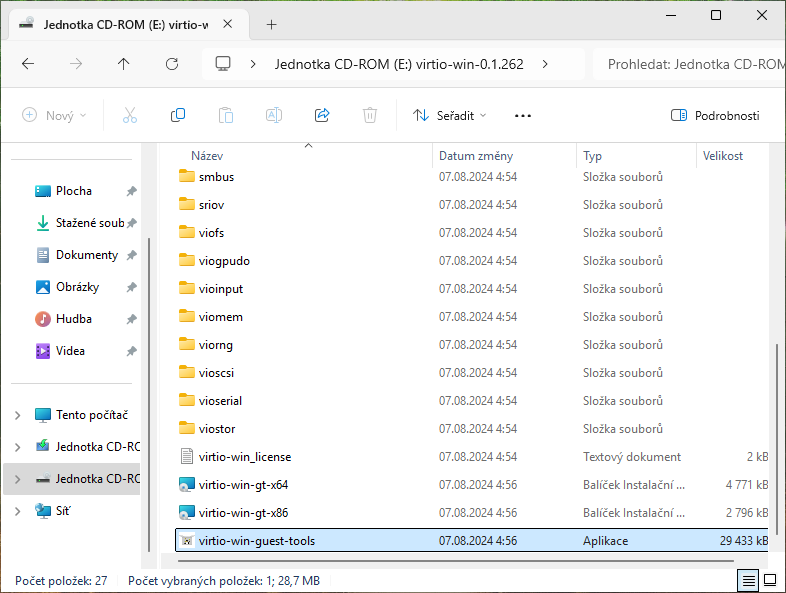Sort by Datum změny column header

pyautogui.click(x=476, y=156)
